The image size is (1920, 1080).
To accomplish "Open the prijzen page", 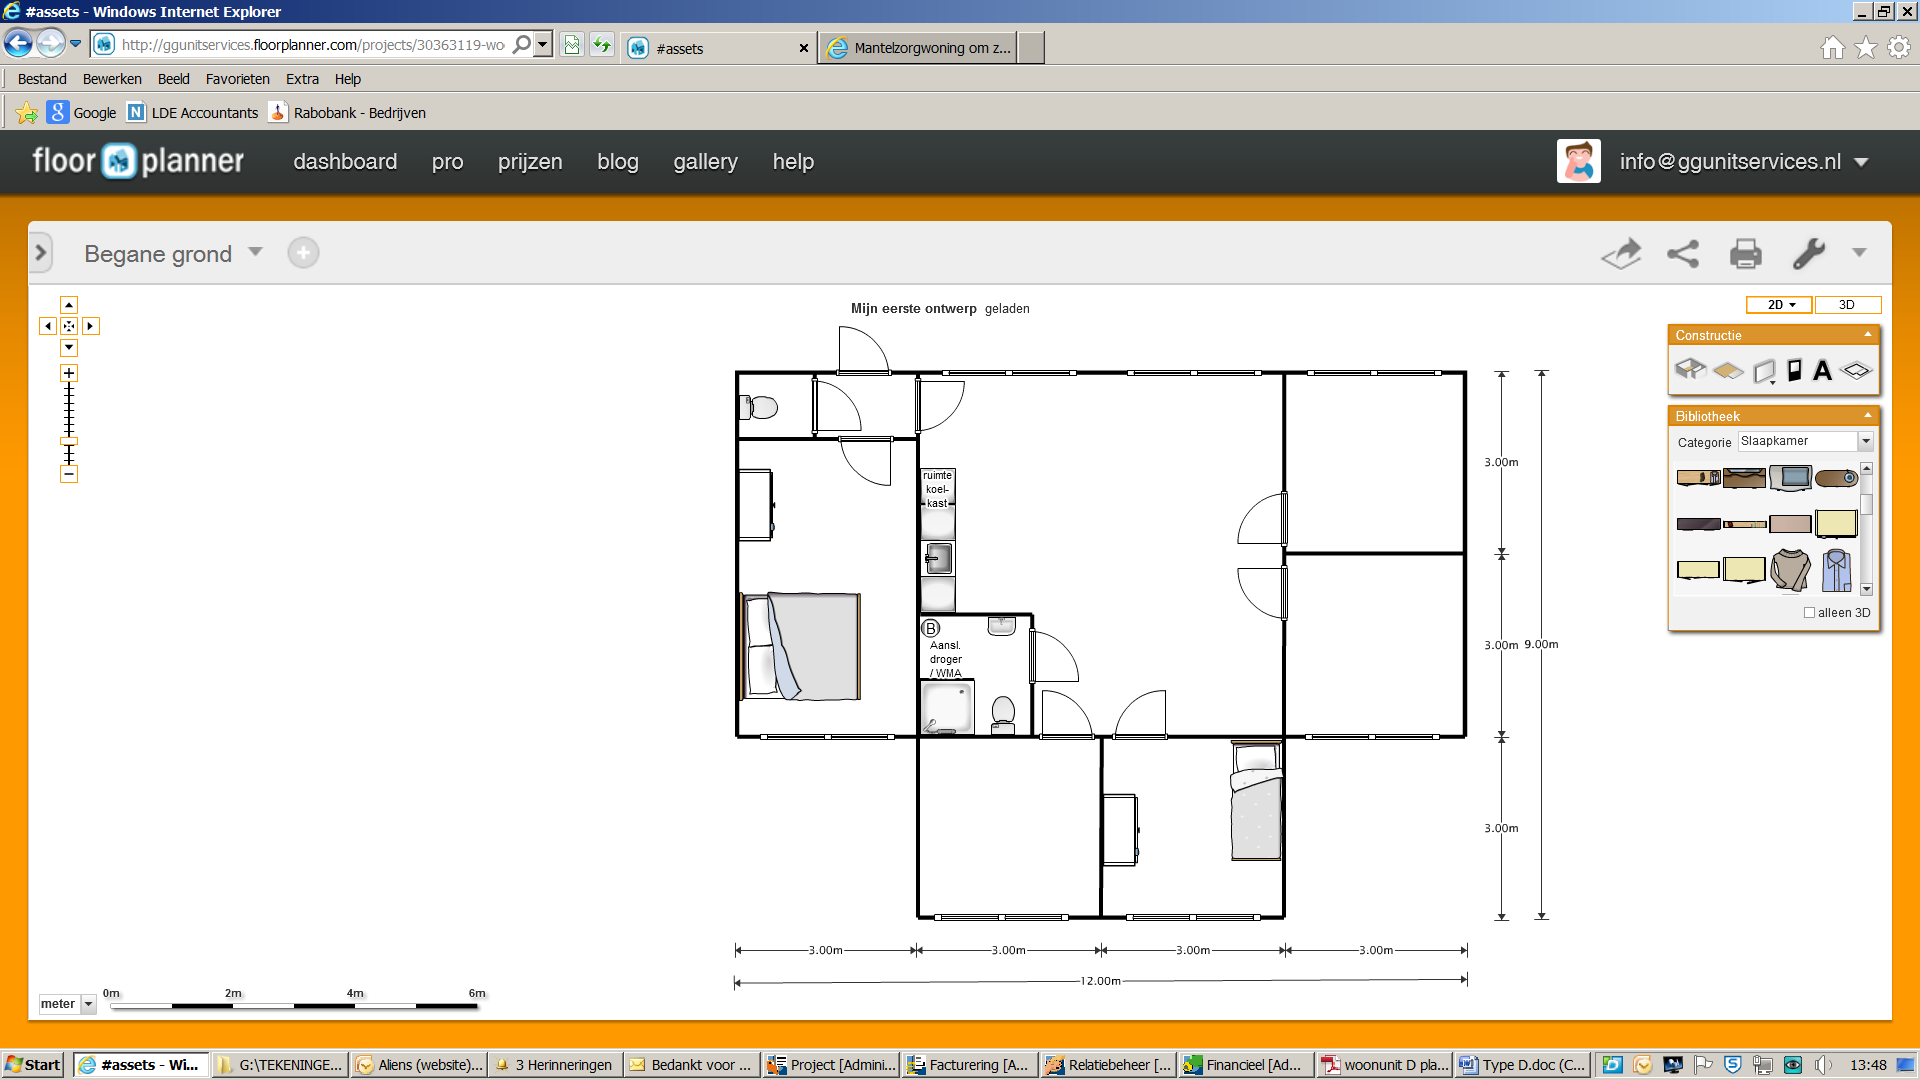I will click(x=530, y=162).
